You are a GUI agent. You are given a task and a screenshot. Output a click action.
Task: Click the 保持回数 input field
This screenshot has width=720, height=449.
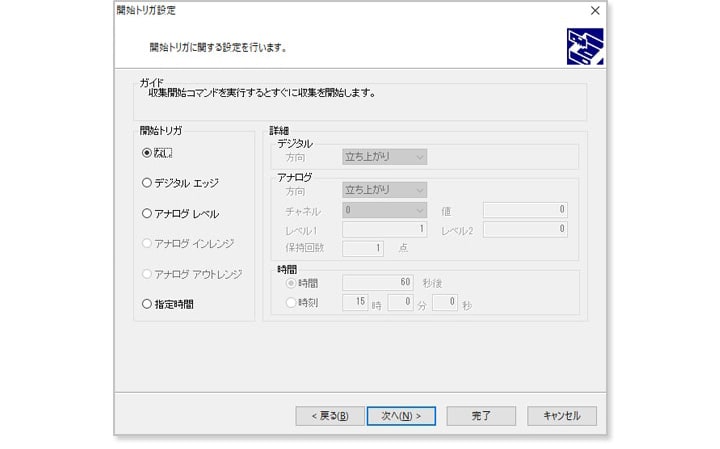pos(363,249)
